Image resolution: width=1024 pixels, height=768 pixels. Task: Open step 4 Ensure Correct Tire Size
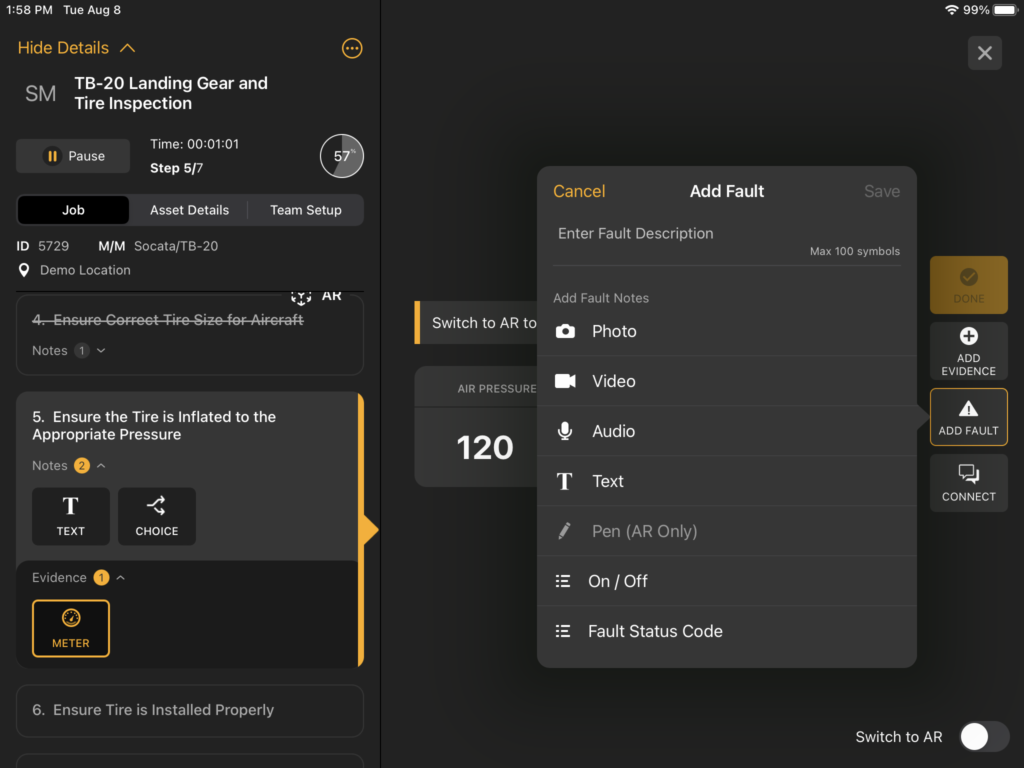click(168, 320)
